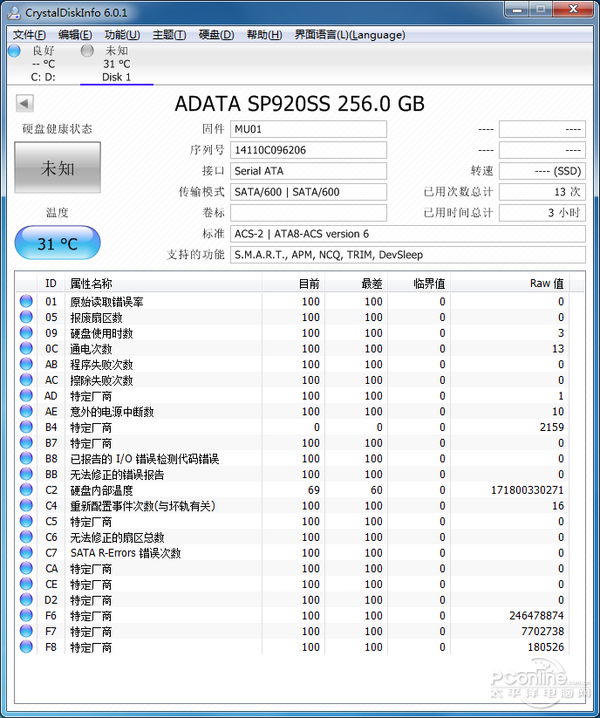Screen dimensions: 600x718
Task: Click the status orb for attribute 01
Action: coord(26,301)
